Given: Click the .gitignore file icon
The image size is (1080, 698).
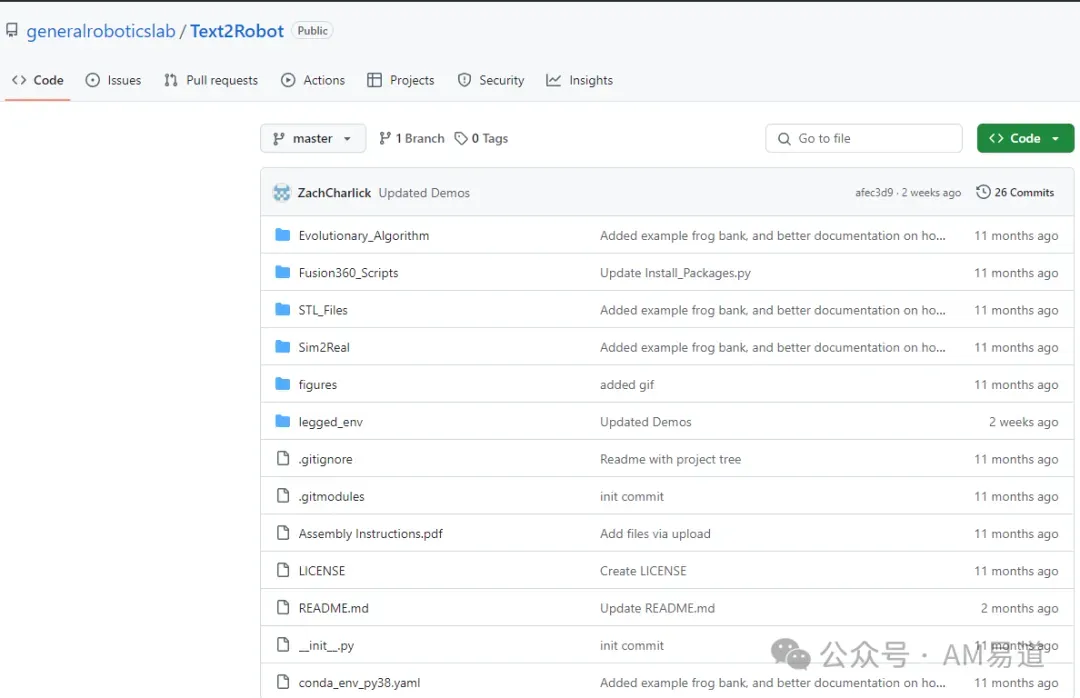Looking at the screenshot, I should click(x=282, y=458).
